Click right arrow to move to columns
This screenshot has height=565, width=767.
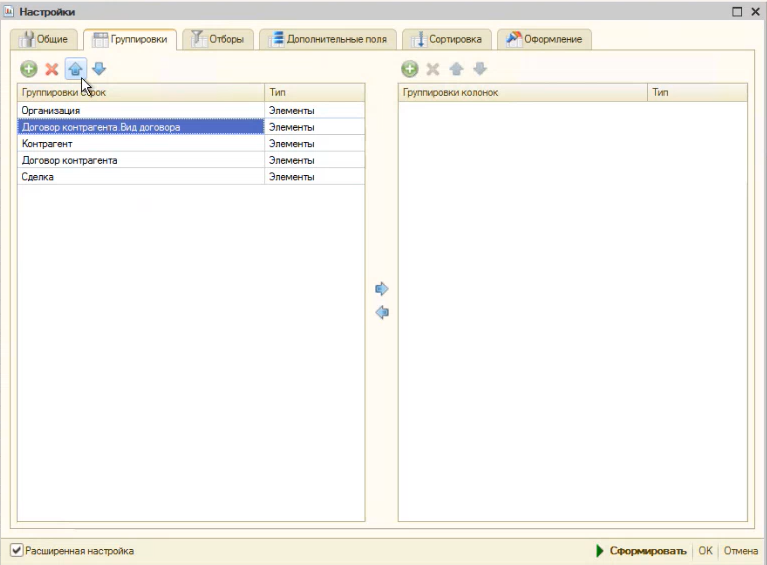pyautogui.click(x=382, y=289)
